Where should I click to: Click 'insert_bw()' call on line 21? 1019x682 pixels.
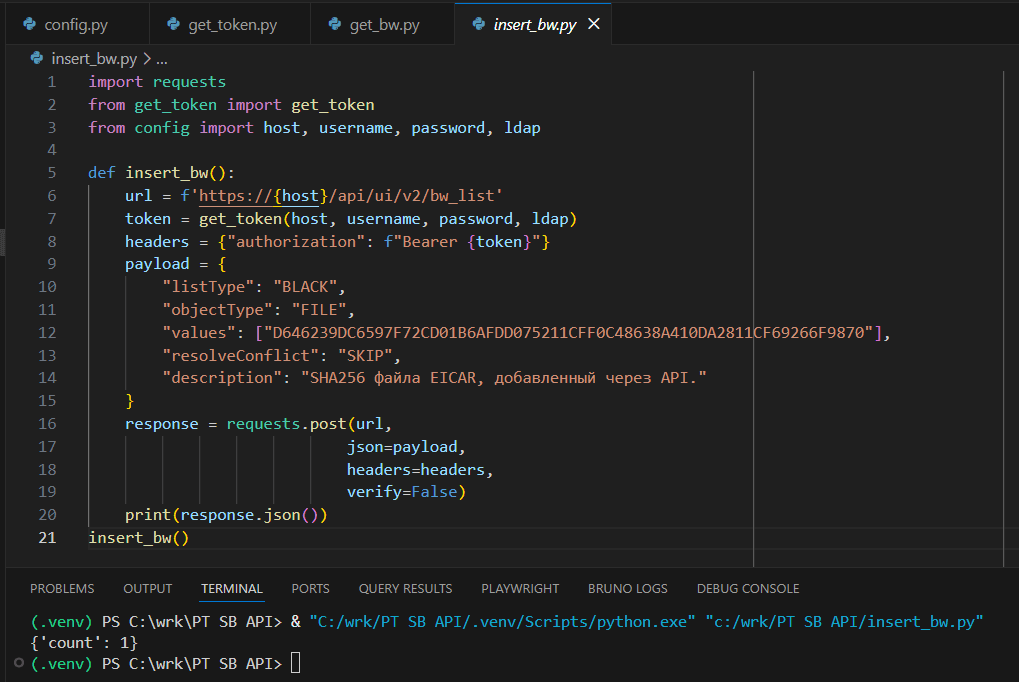click(138, 538)
